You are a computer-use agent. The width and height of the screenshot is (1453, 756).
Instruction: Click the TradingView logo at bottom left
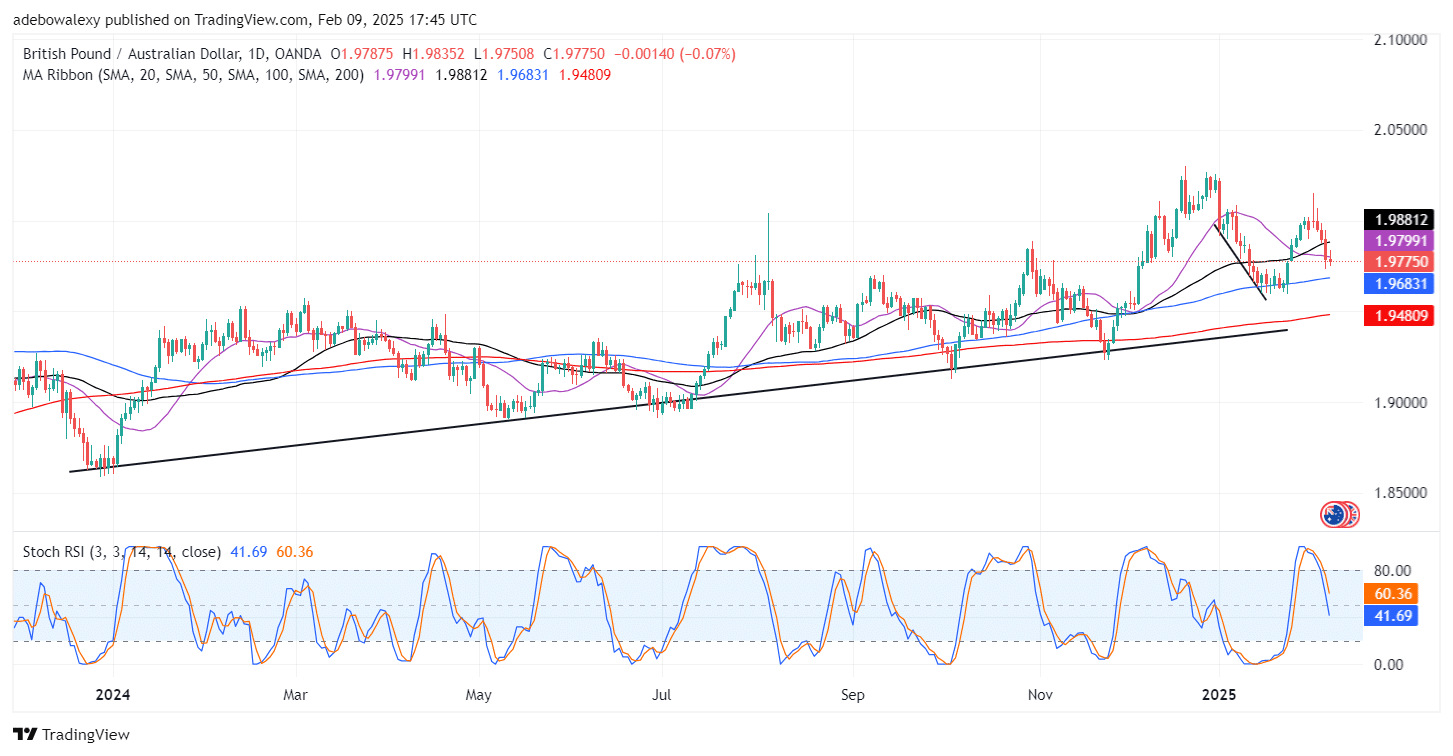[x=72, y=735]
